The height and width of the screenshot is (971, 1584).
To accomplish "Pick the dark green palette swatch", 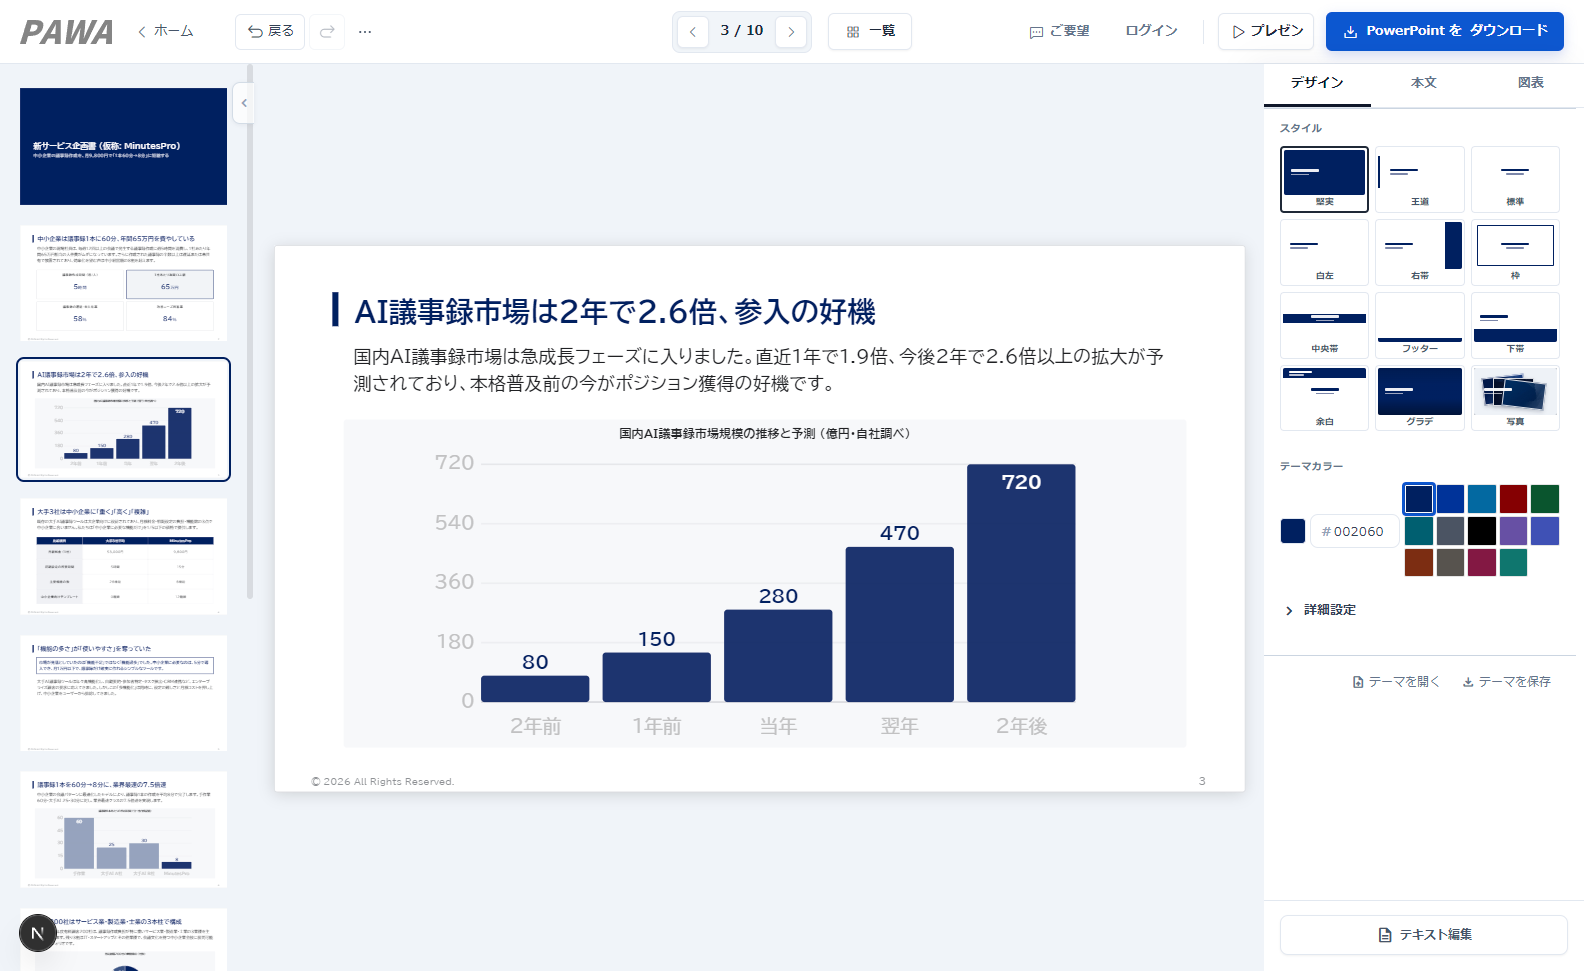I will pyautogui.click(x=1545, y=498).
